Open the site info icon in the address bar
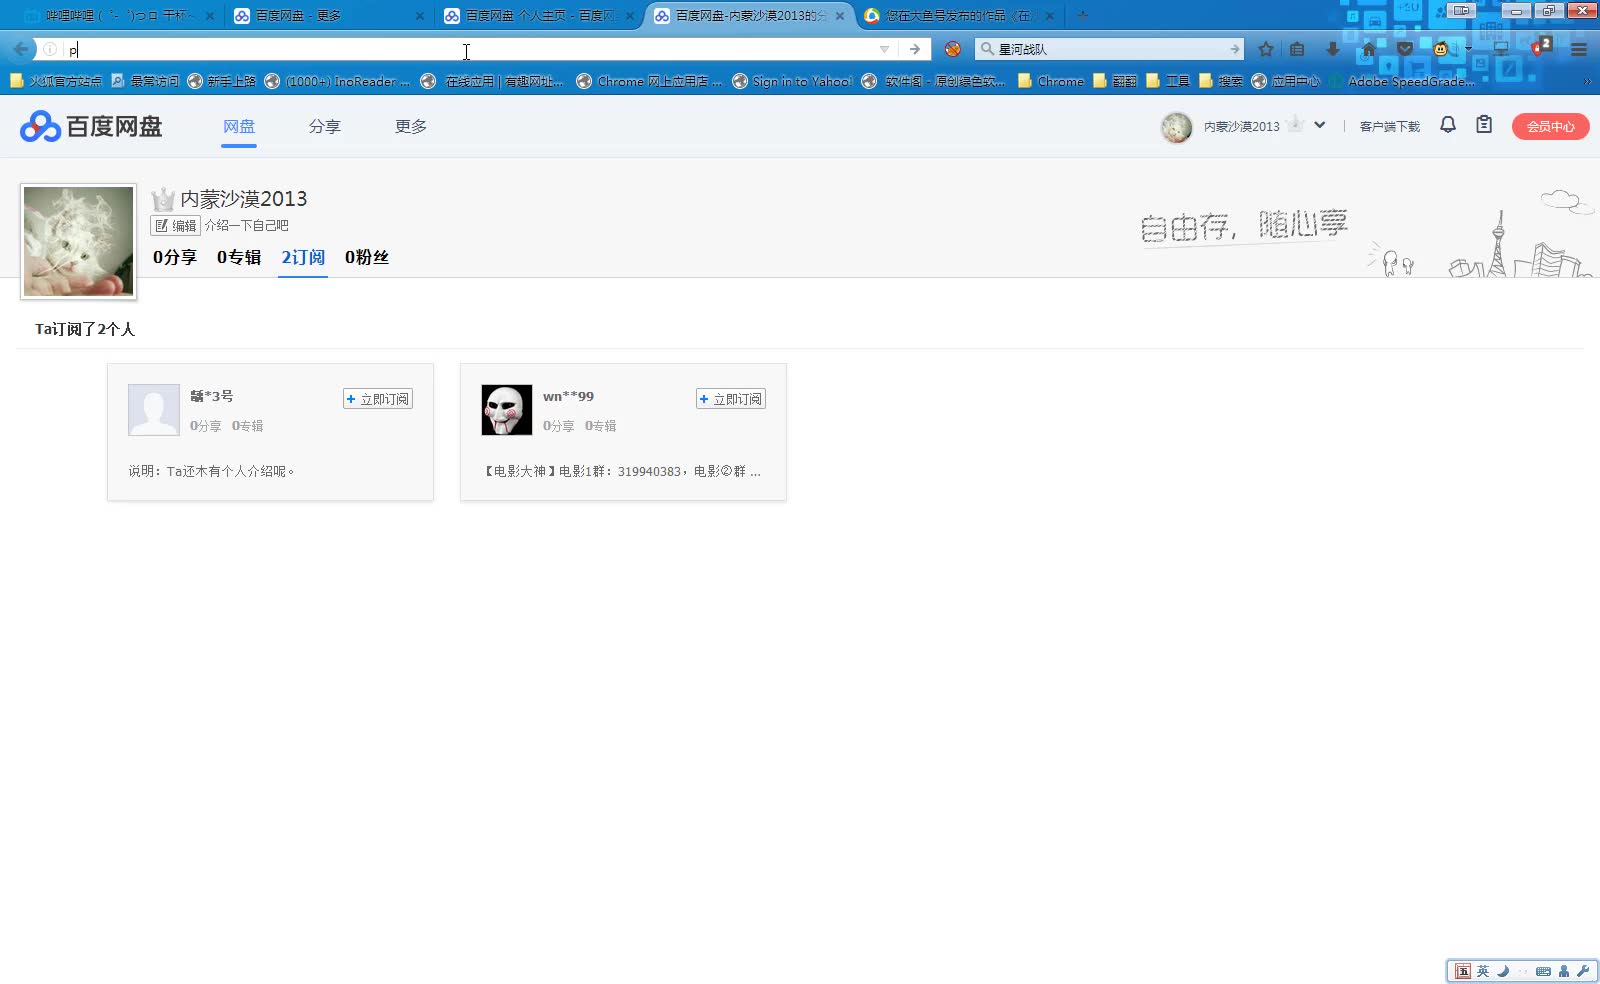The width and height of the screenshot is (1600, 984). pyautogui.click(x=50, y=49)
